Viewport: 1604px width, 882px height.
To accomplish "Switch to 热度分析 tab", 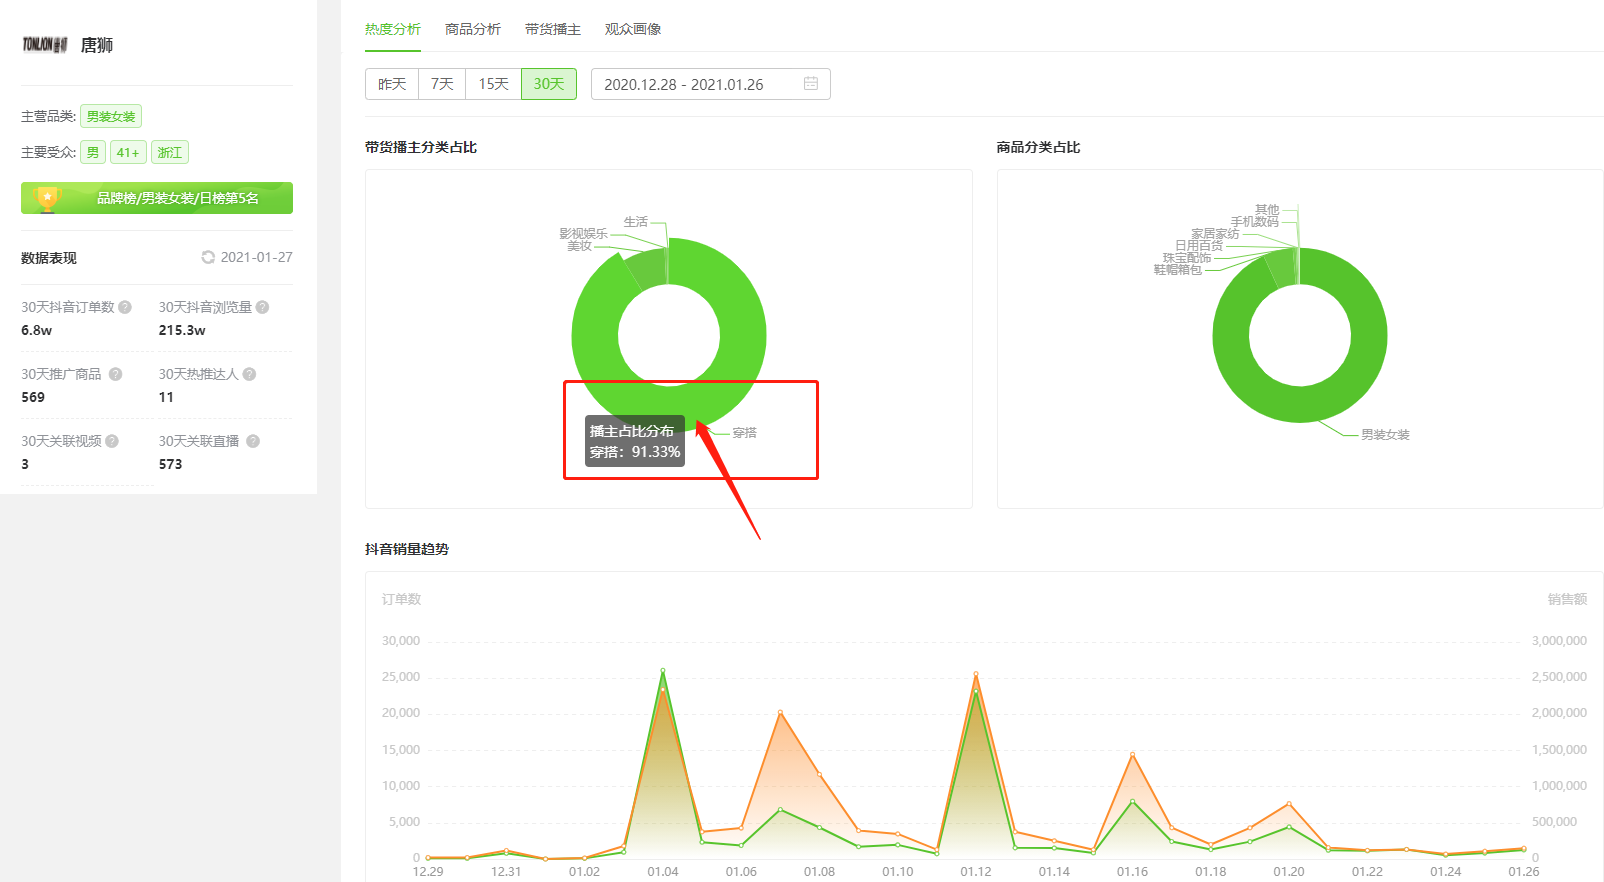I will [x=393, y=29].
